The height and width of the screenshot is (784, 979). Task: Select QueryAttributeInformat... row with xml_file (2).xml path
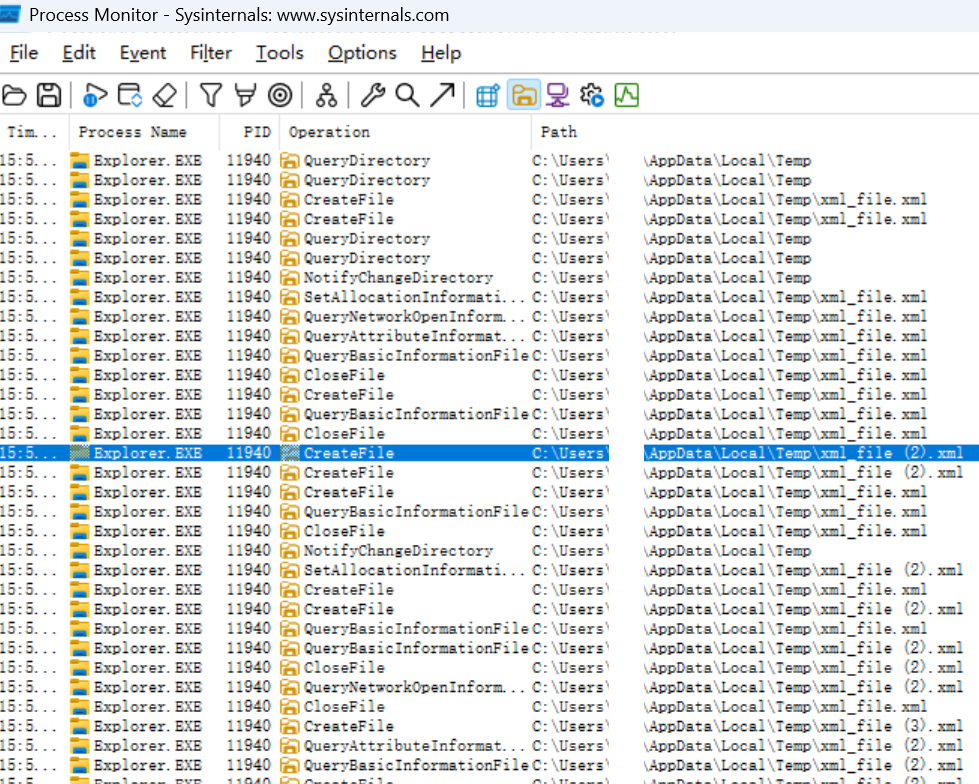tap(490, 745)
